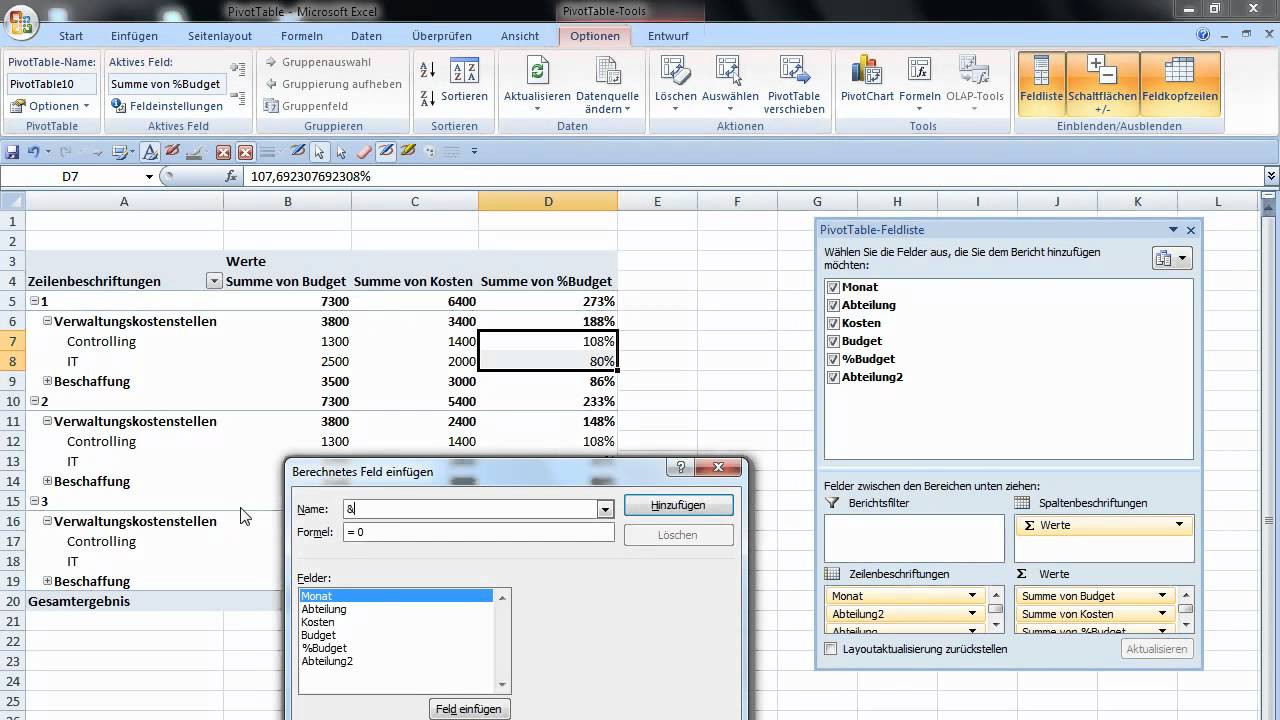
Task: Expand Beschaffung in row 9
Action: pyautogui.click(x=47, y=381)
